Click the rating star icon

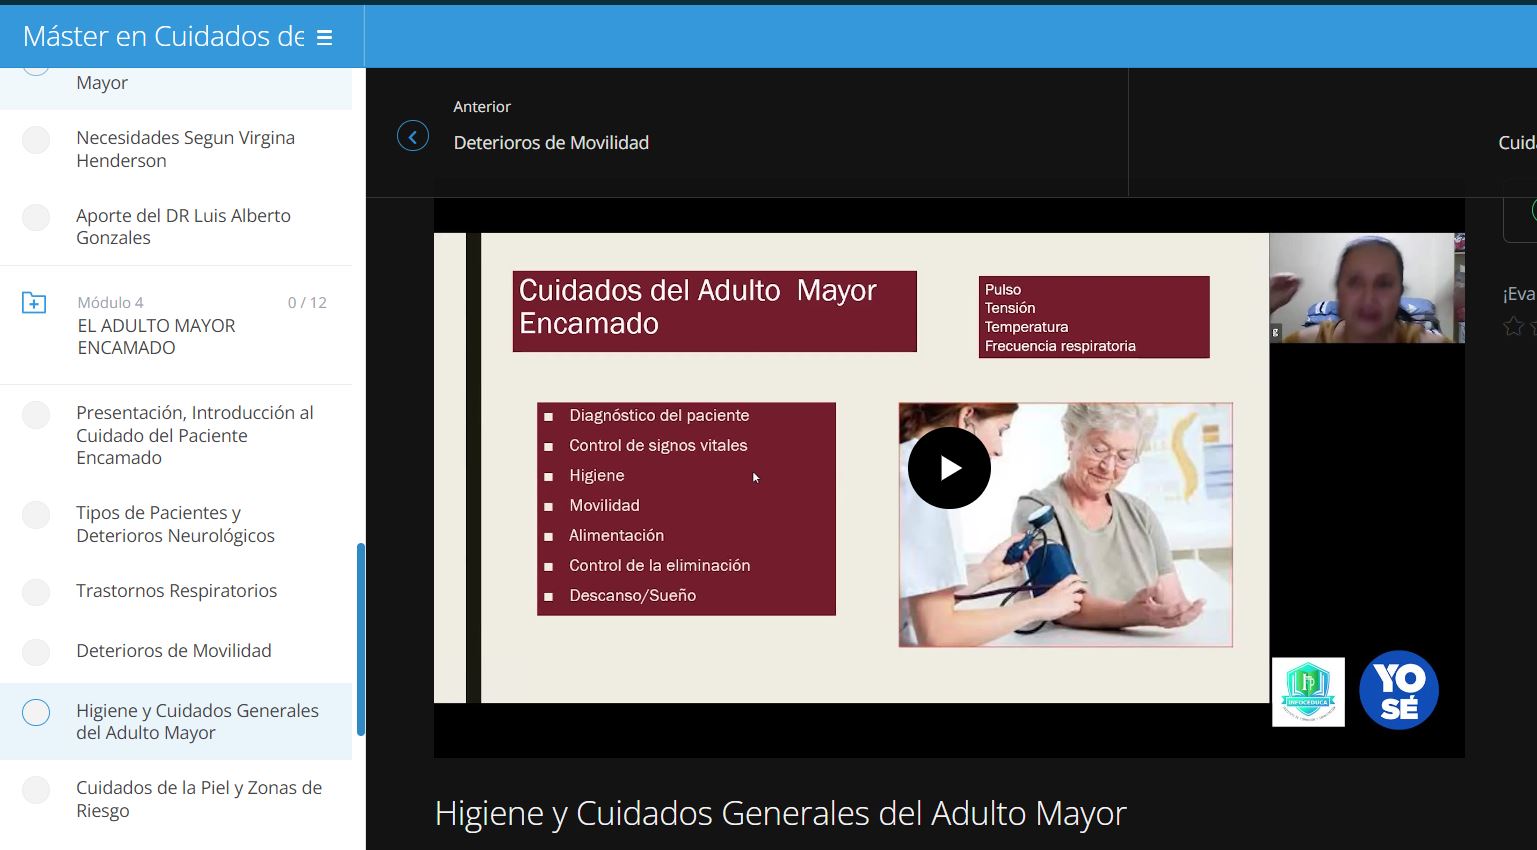(1513, 326)
